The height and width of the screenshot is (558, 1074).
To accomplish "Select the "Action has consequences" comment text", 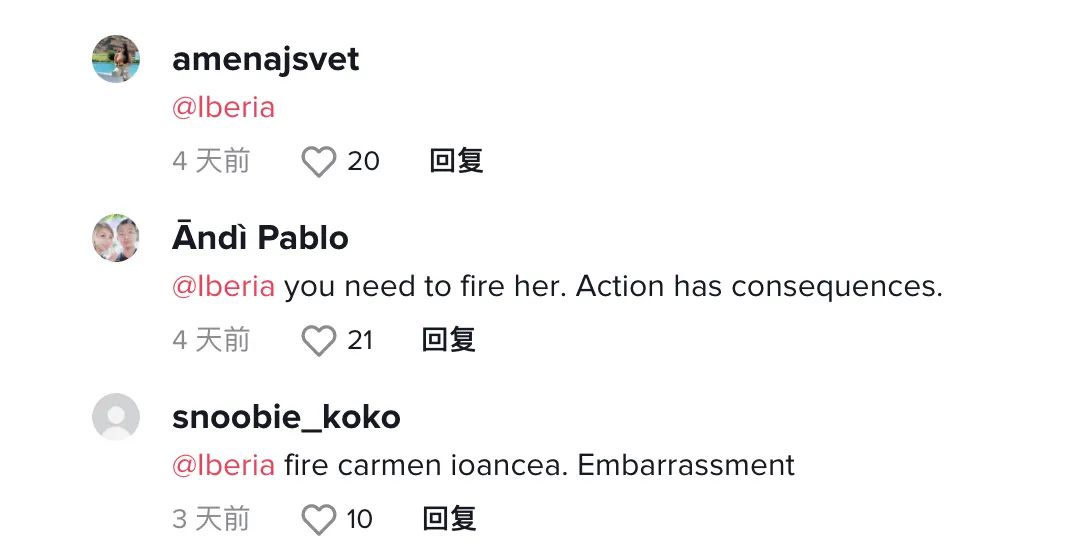I will [x=759, y=286].
